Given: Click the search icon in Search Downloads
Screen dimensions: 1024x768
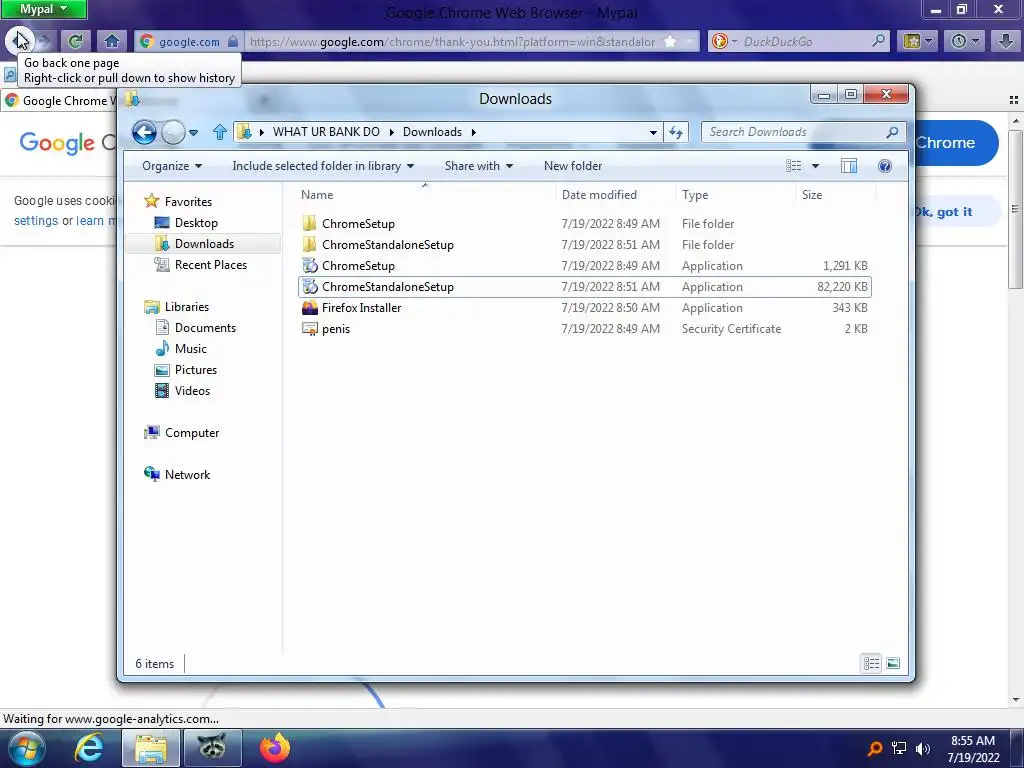Looking at the screenshot, I should [892, 132].
